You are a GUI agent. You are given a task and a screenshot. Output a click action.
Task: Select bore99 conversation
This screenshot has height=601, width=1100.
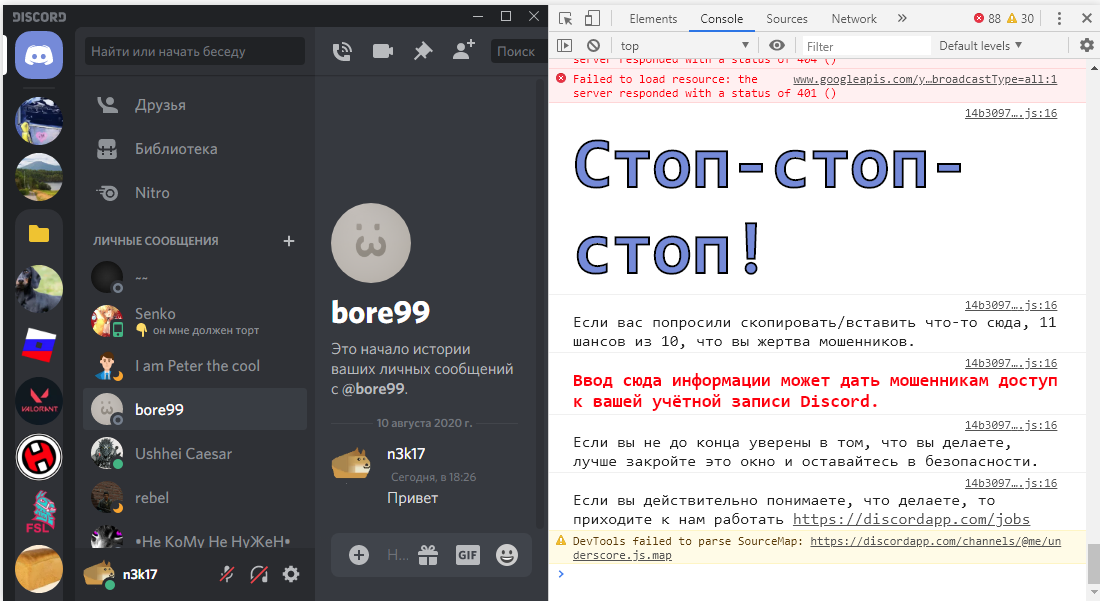coord(194,409)
